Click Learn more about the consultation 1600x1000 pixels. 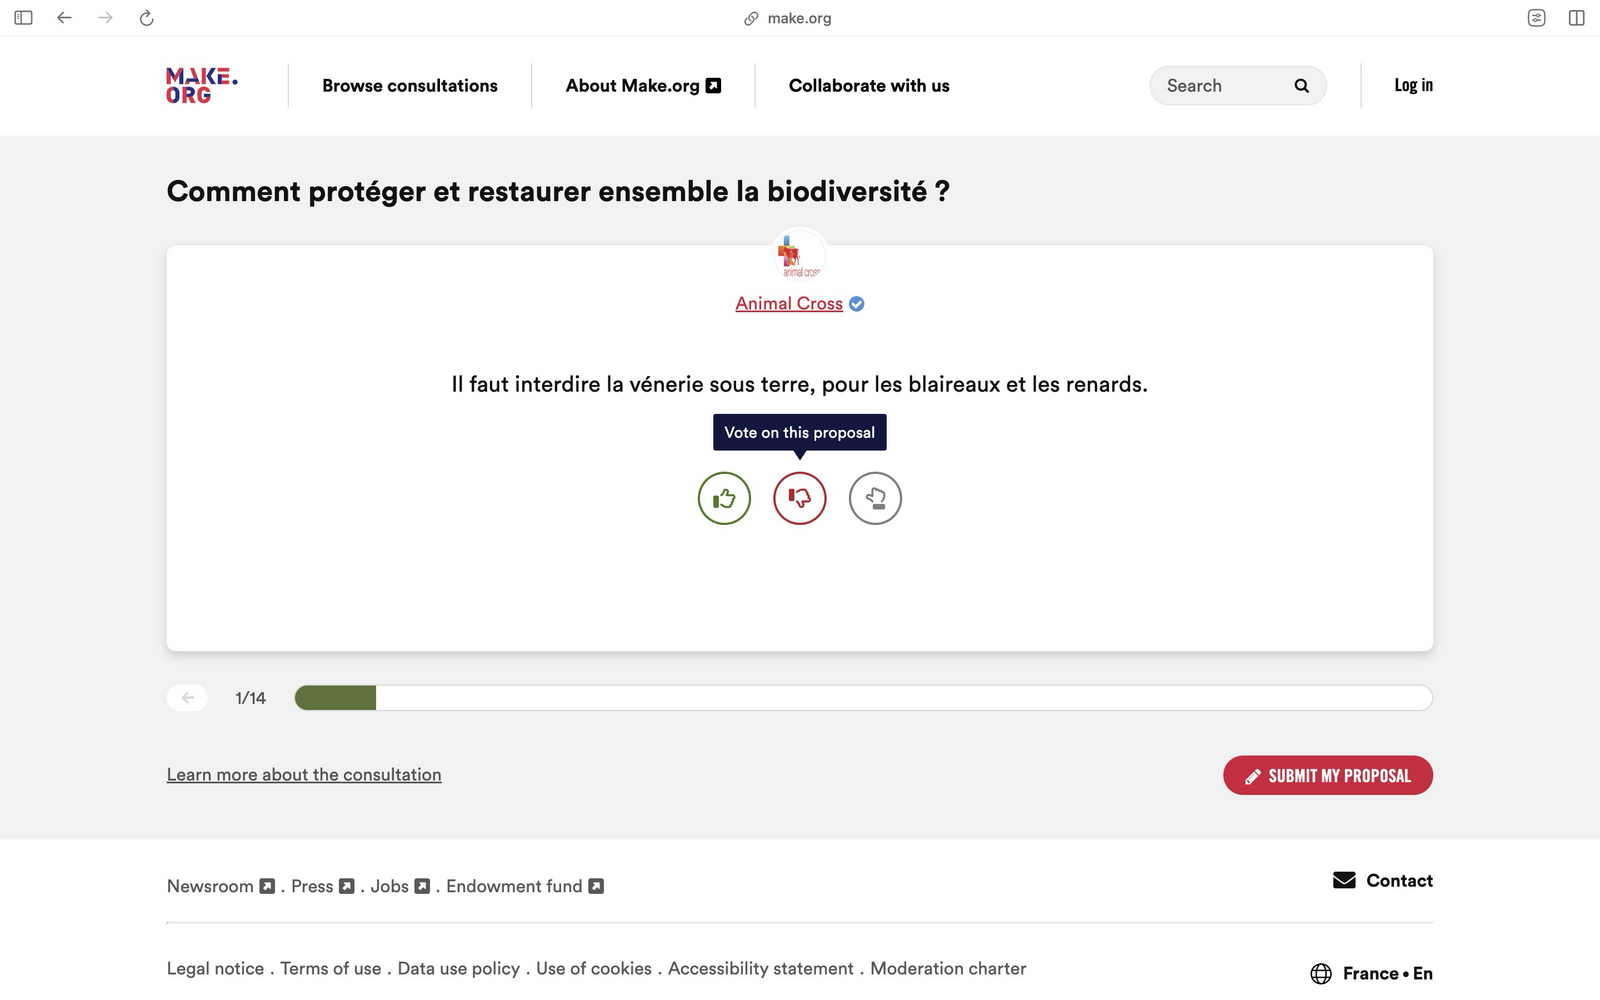(x=304, y=775)
